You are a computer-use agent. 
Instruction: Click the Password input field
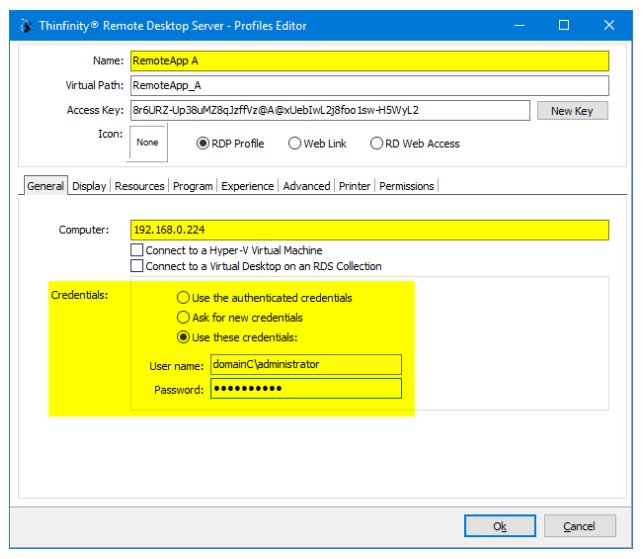tap(305, 388)
